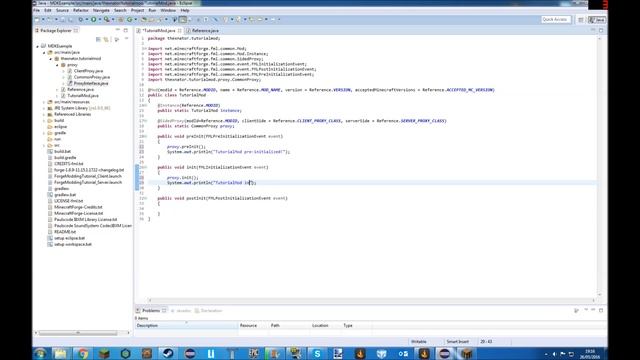The height and width of the screenshot is (360, 640).
Task: Open the Run menu
Action: coord(152,10)
